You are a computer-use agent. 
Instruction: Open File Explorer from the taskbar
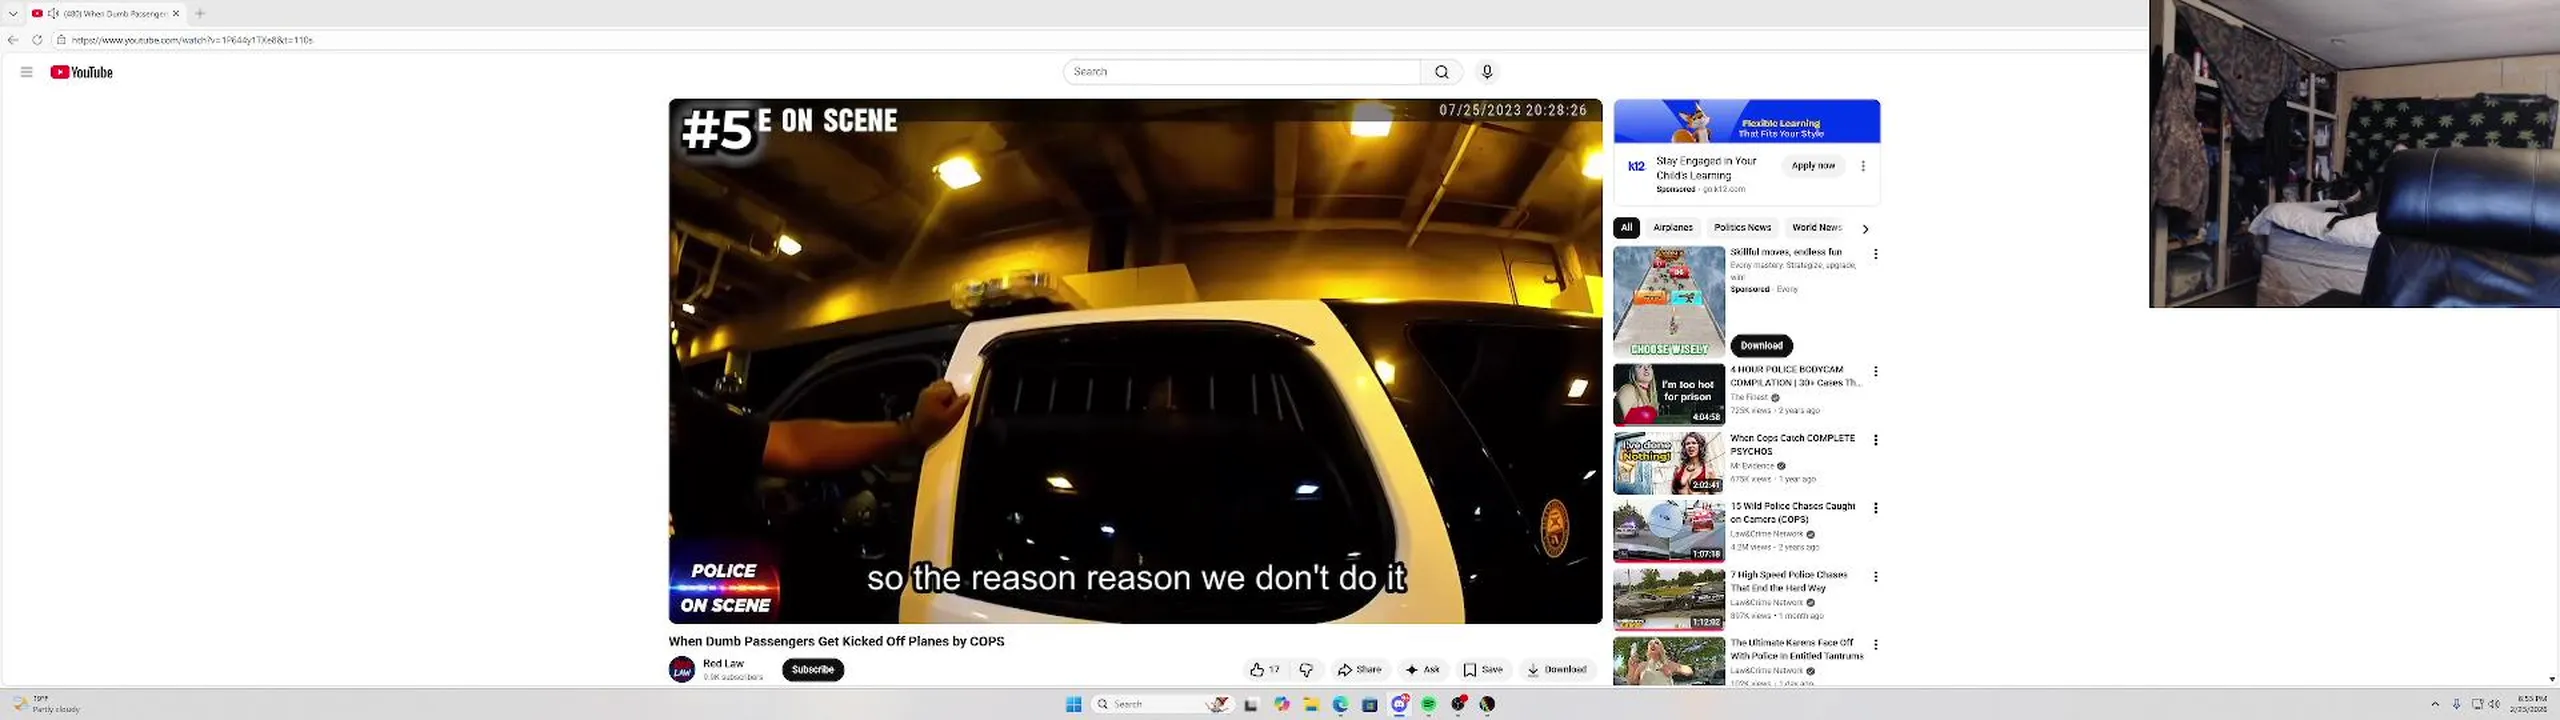(1311, 705)
